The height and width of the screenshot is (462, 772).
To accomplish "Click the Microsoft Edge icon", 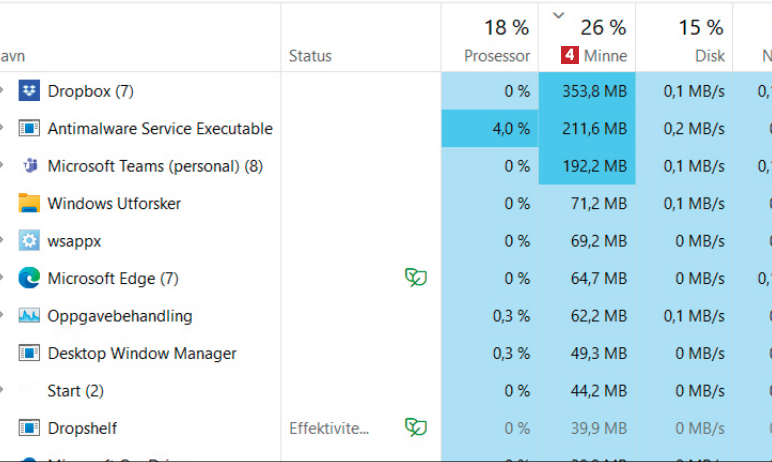I will point(28,278).
